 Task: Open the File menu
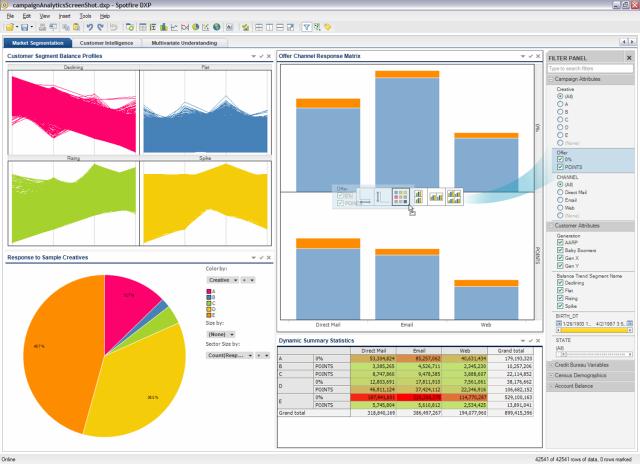pyautogui.click(x=11, y=16)
